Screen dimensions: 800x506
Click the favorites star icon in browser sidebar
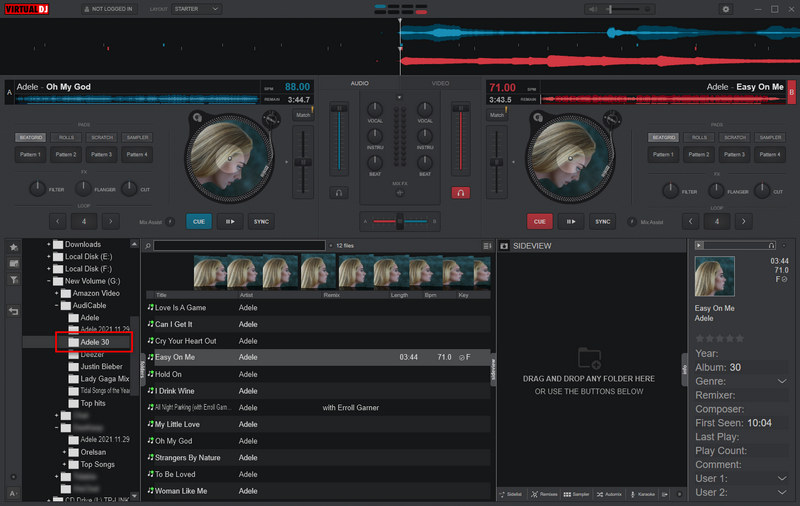[14, 247]
